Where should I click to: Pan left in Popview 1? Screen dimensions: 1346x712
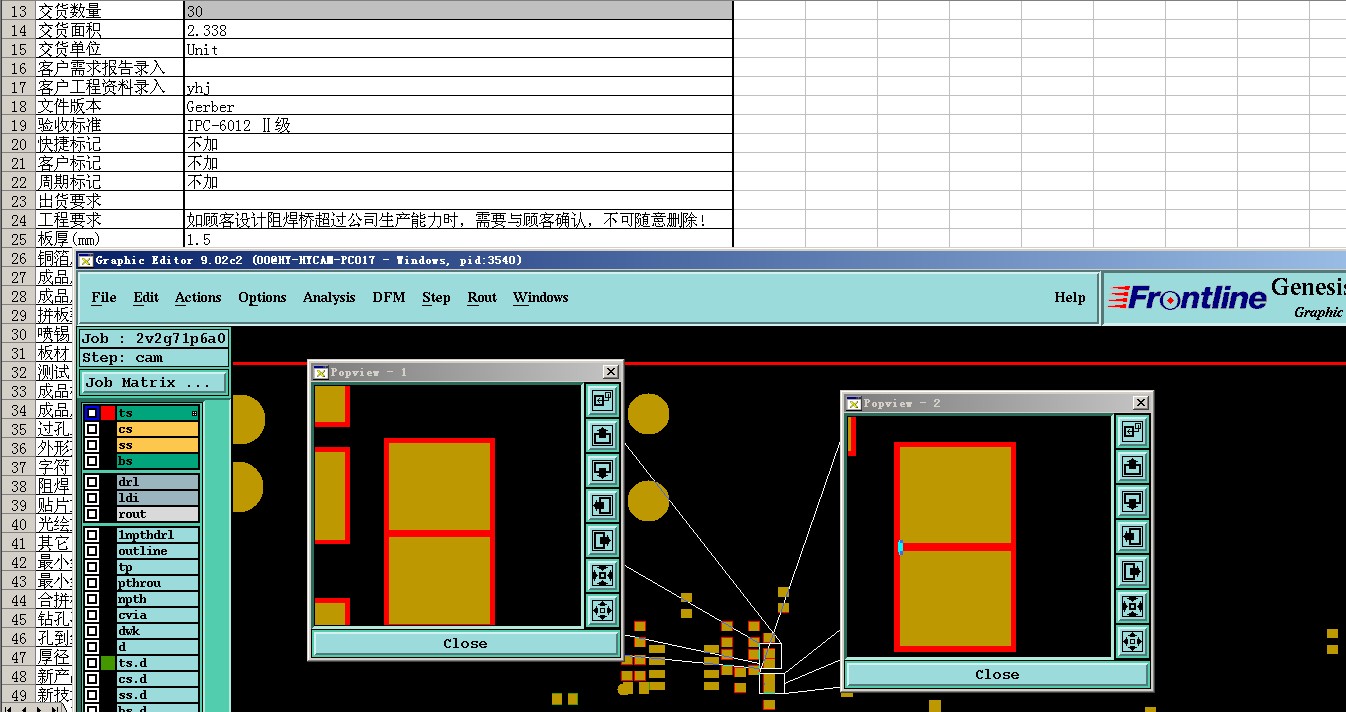[602, 506]
